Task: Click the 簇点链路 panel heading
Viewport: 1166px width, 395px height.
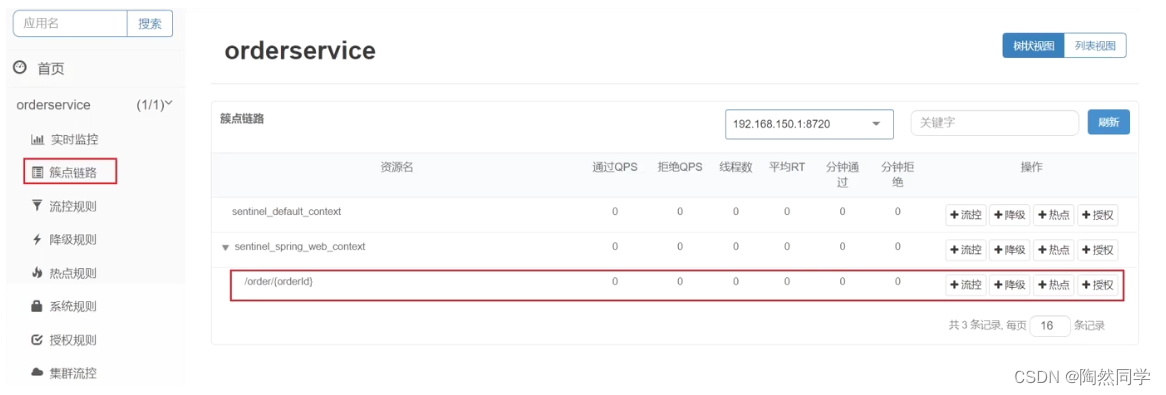Action: click(242, 118)
